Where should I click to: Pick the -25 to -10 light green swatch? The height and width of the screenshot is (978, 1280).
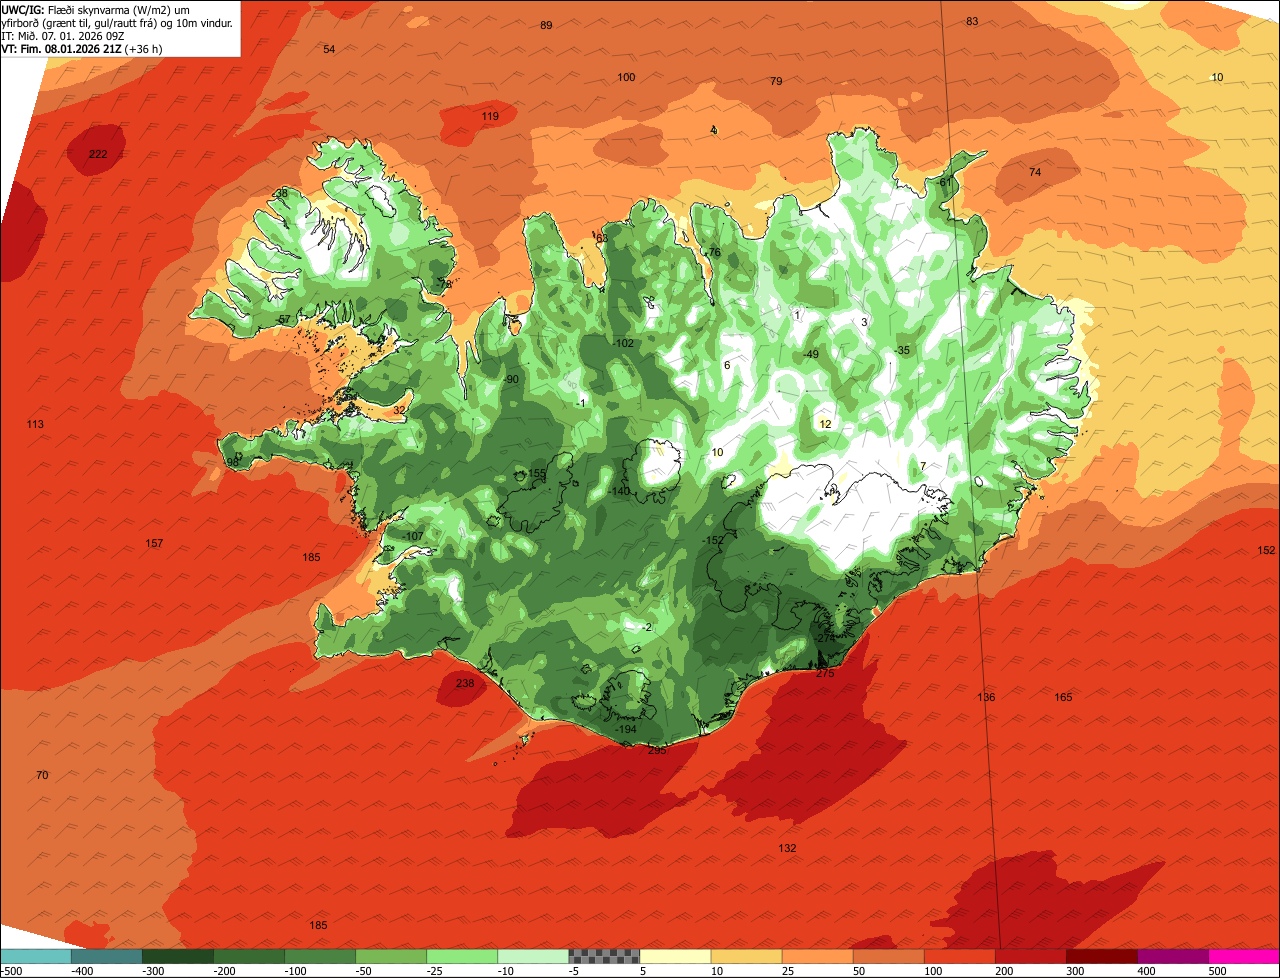462,956
